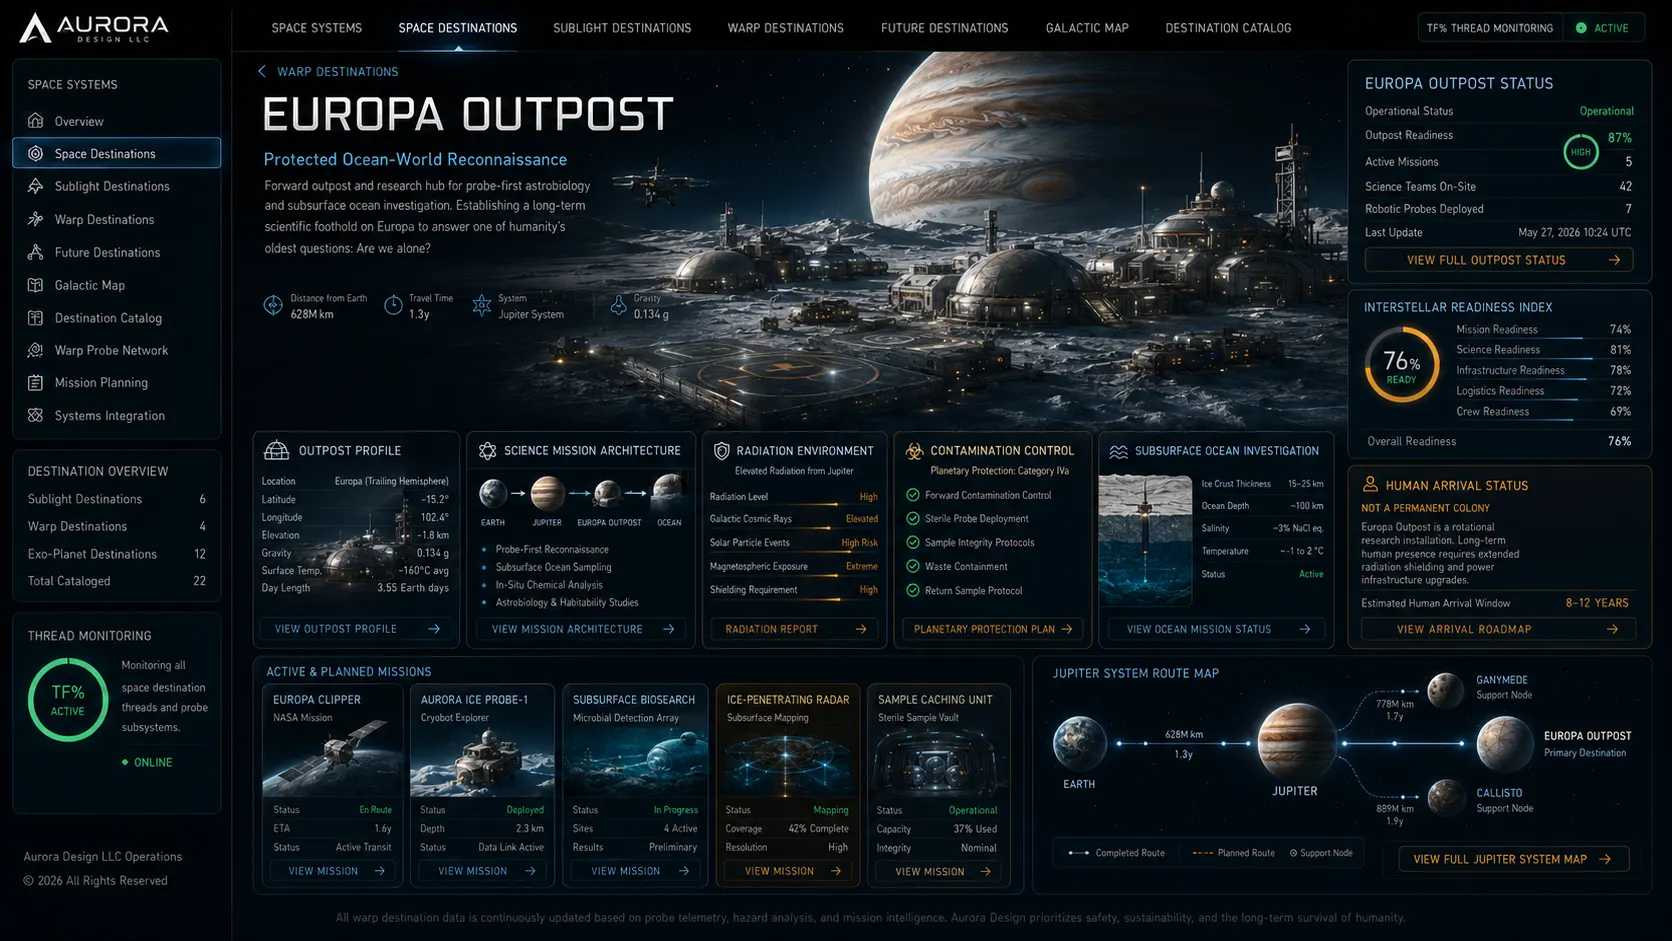Image resolution: width=1672 pixels, height=941 pixels.
Task: Click the Jupiter planet on route map
Action: [1297, 742]
